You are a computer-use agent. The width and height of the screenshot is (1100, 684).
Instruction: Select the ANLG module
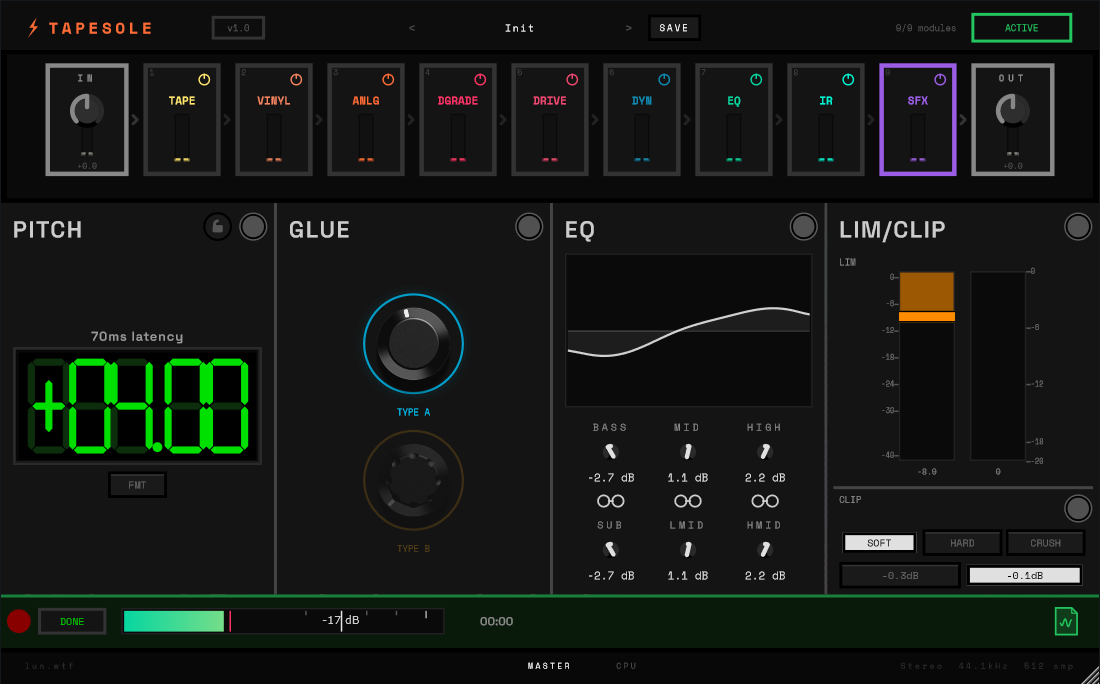365,120
